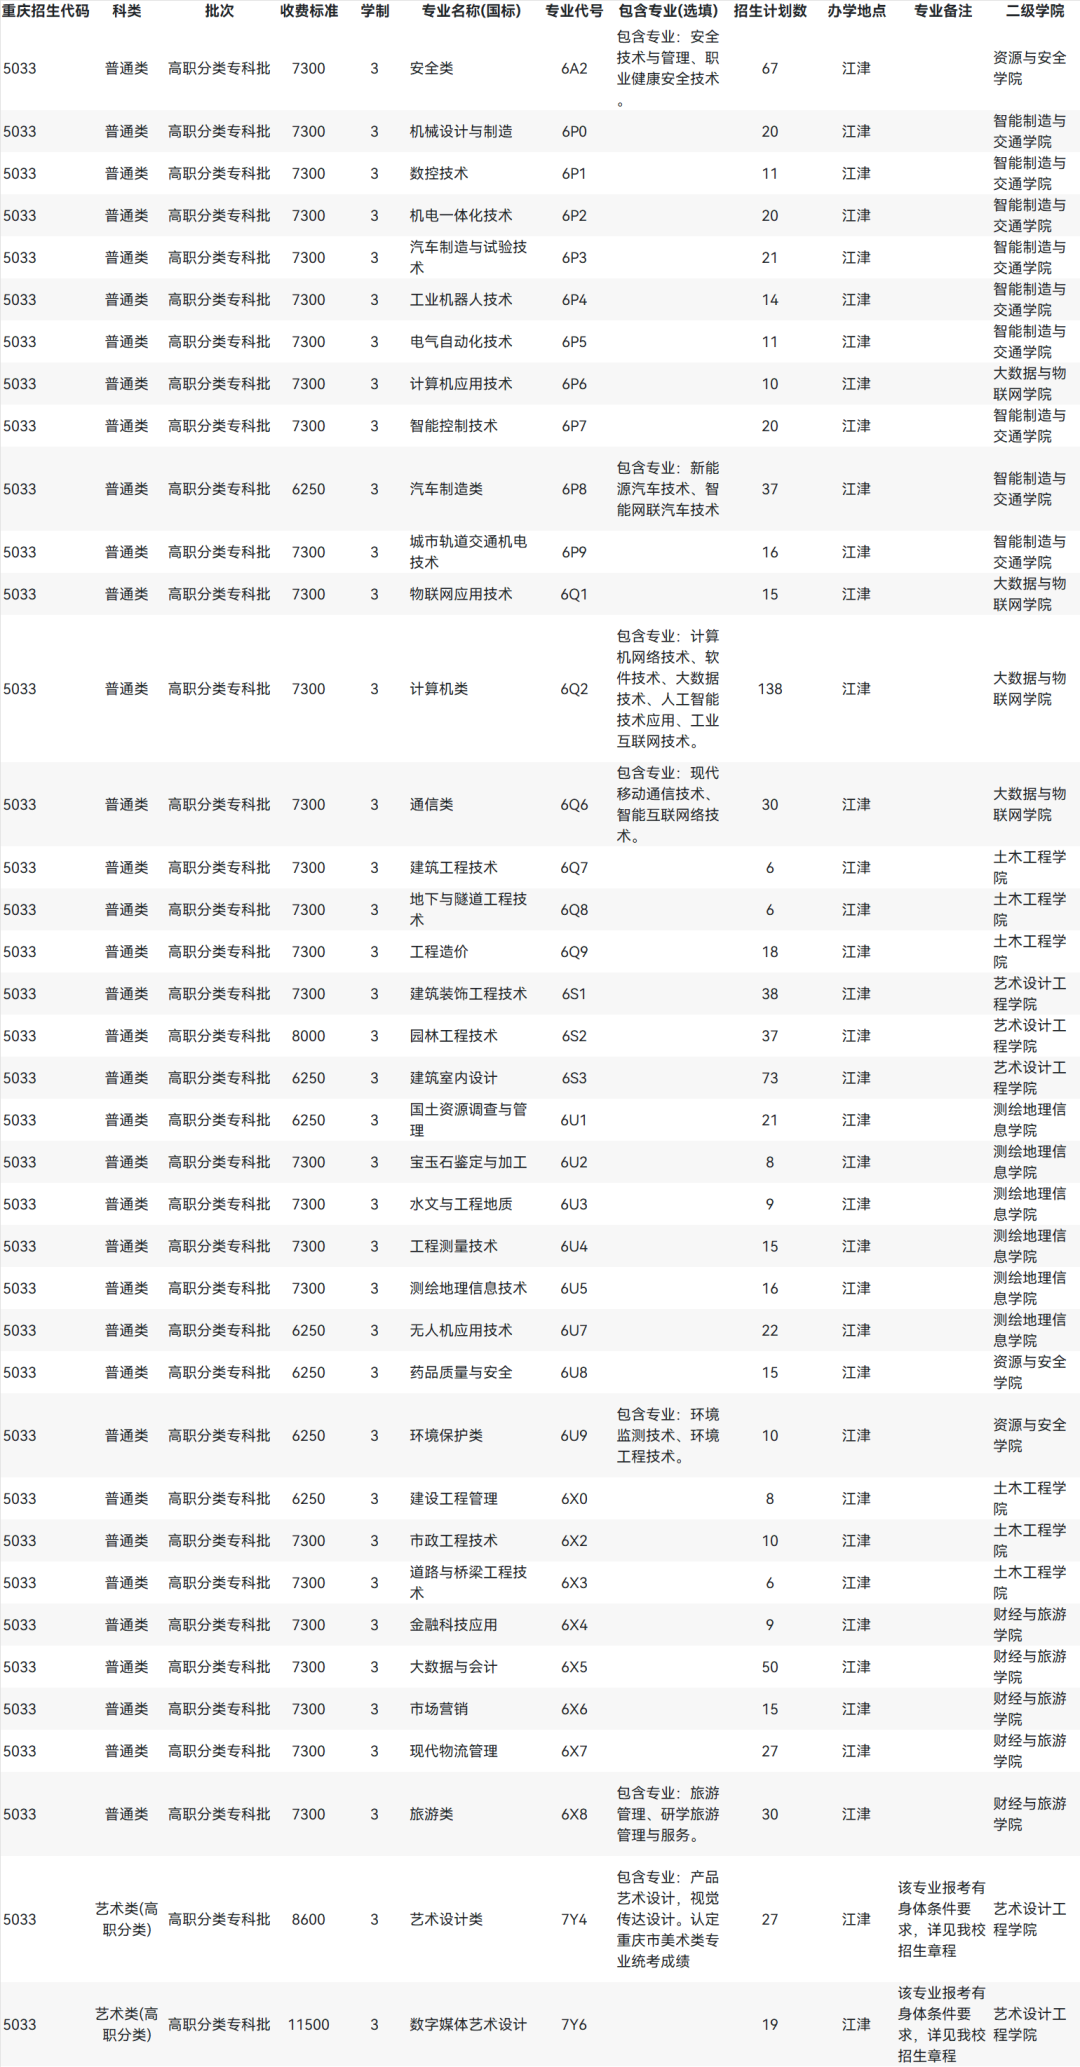Screen dimensions: 1080x2067
Task: Click the enrollment count 67
Action: [x=770, y=69]
